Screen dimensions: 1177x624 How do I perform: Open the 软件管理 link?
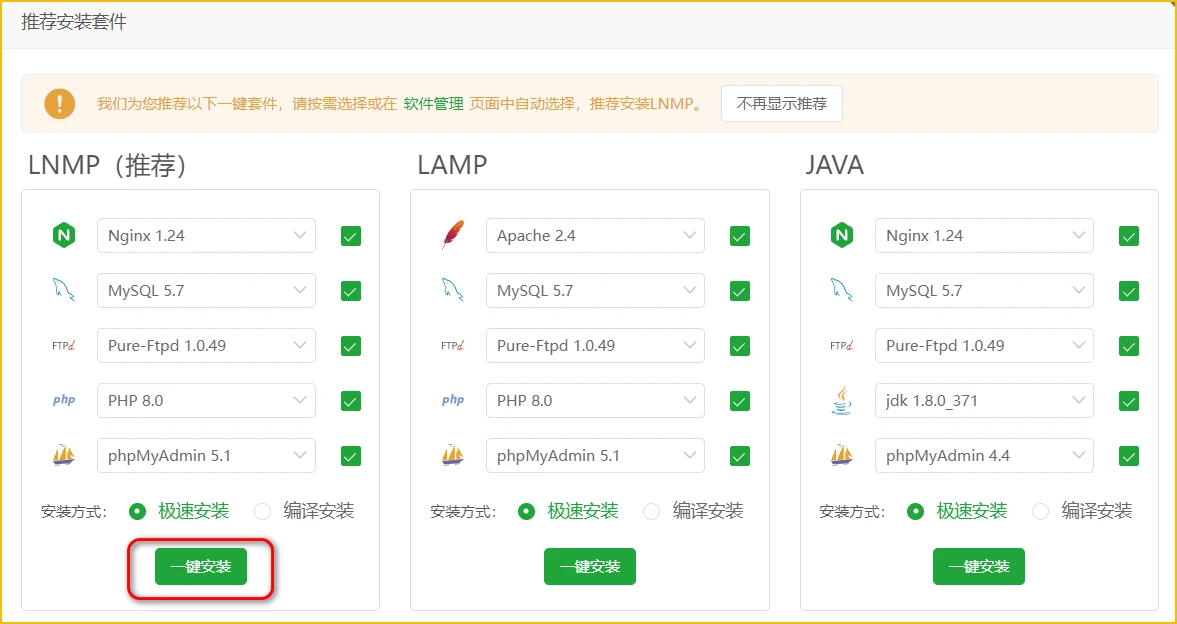pos(434,104)
